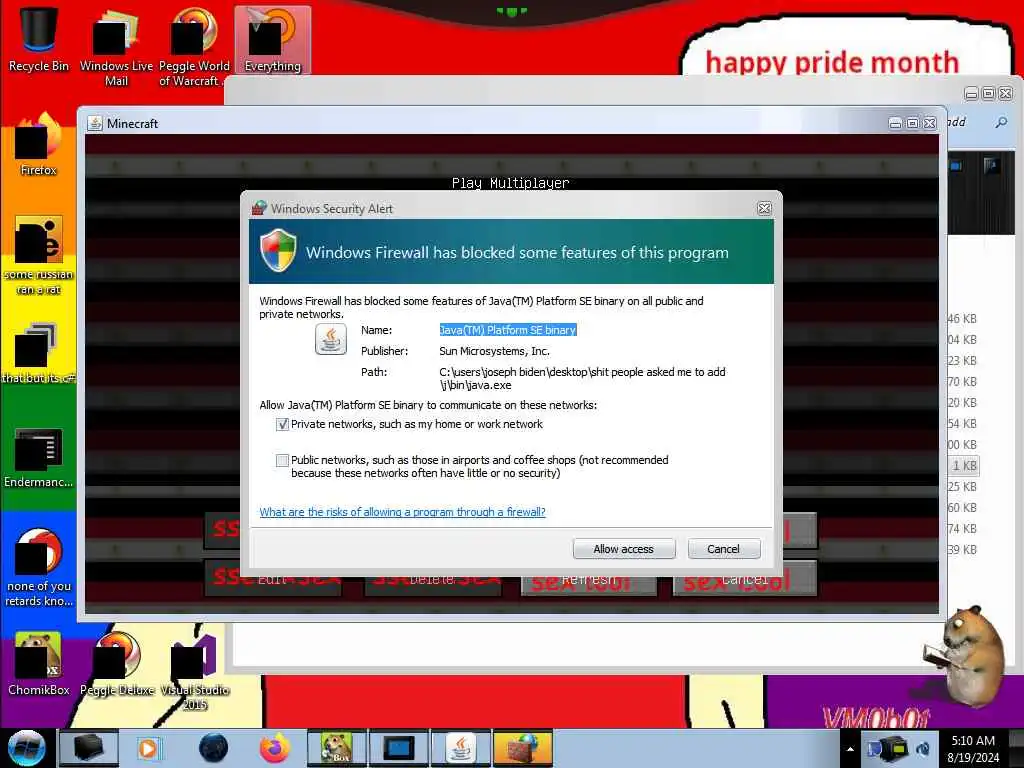The width and height of the screenshot is (1024, 768).
Task: Close the Windows Security Alert dialog
Action: pyautogui.click(x=764, y=208)
